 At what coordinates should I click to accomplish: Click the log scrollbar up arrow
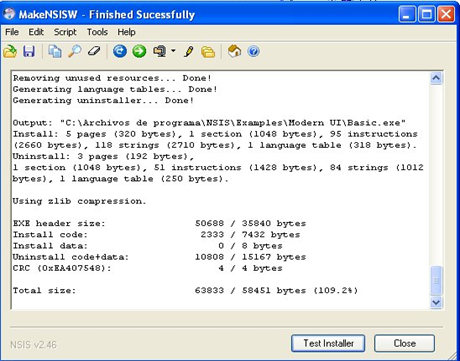point(436,78)
